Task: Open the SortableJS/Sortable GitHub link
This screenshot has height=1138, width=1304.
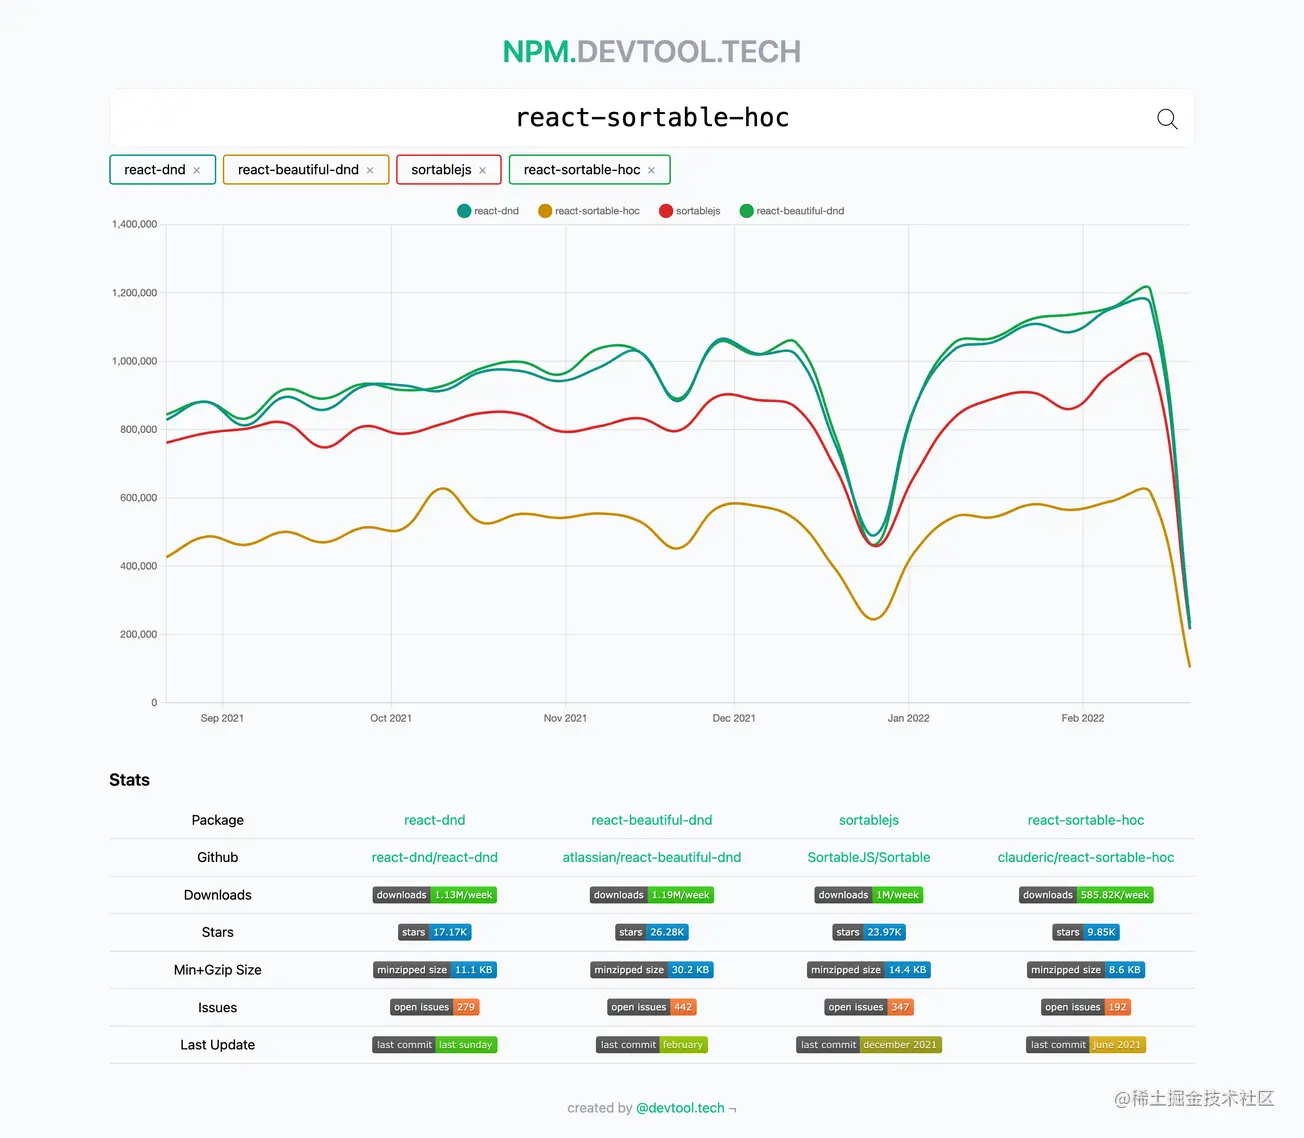Action: pyautogui.click(x=869, y=857)
